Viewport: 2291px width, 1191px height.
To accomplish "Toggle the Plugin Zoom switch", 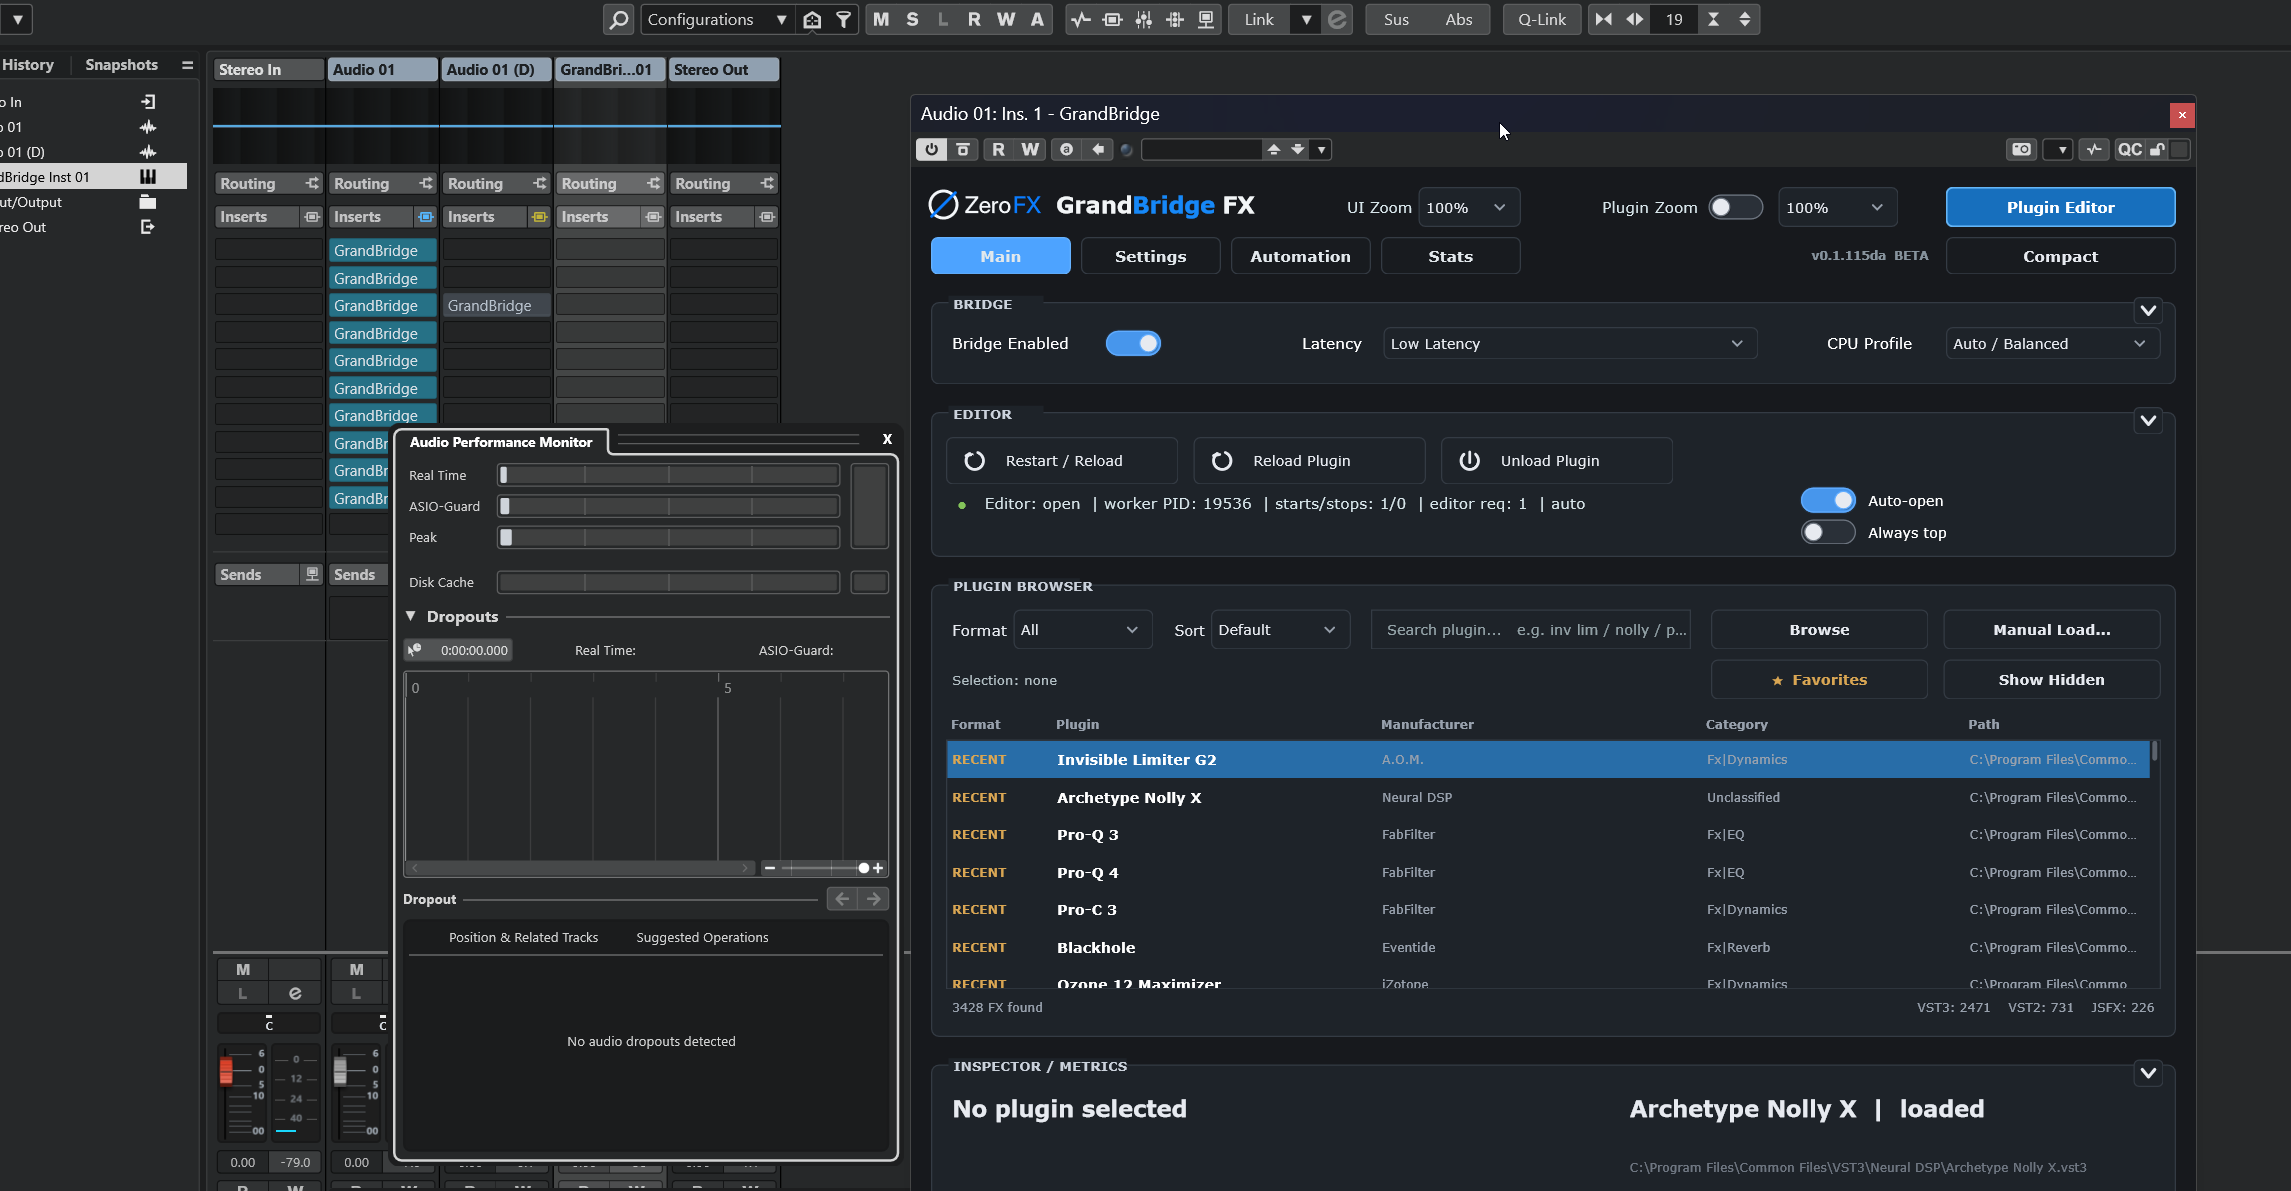I will (x=1735, y=207).
